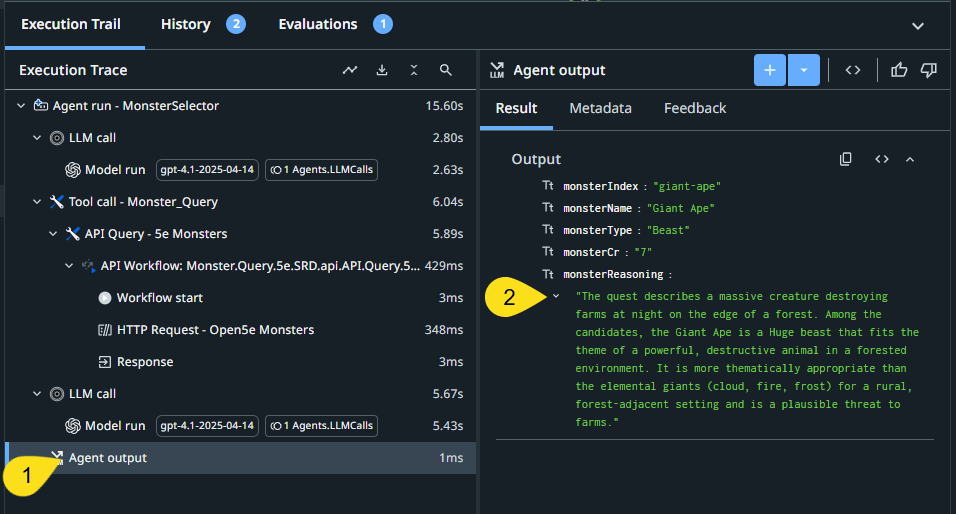Image resolution: width=956 pixels, height=514 pixels.
Task: Click the History count badge 2
Action: tap(236, 24)
